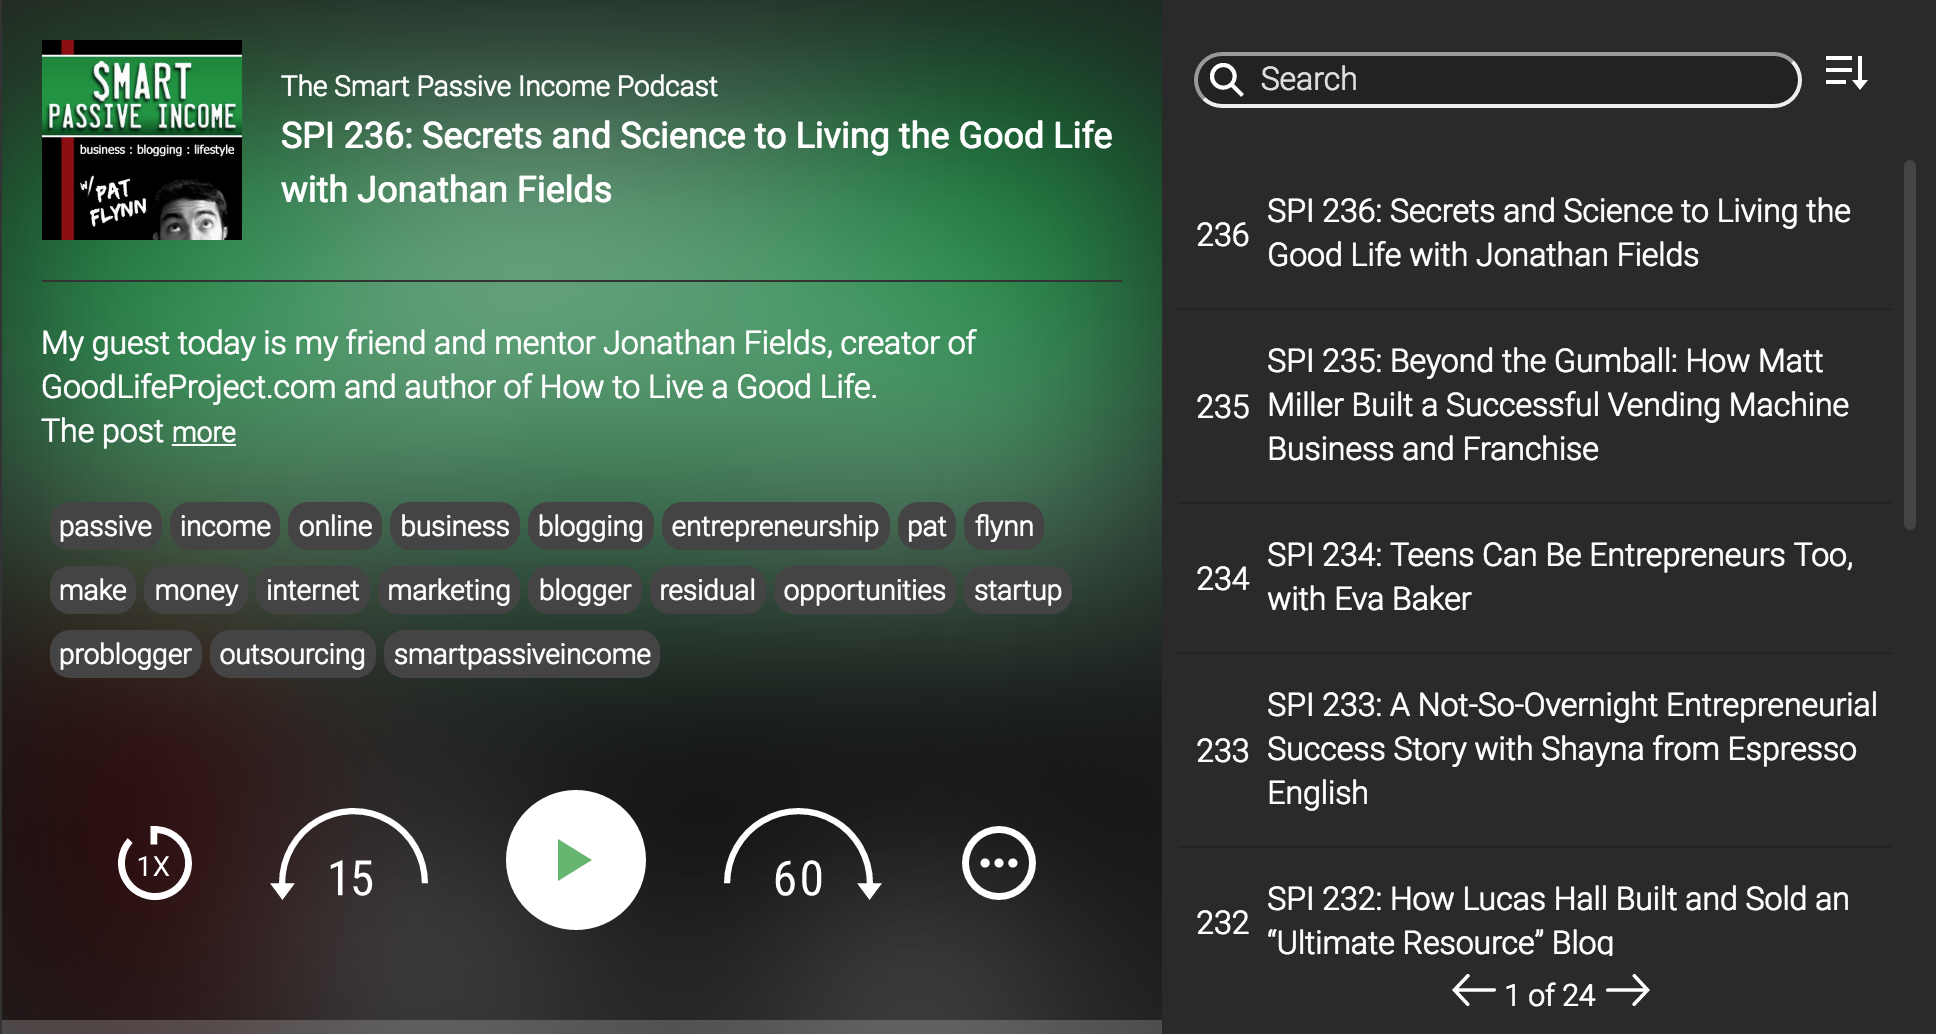Click the blogging tag
This screenshot has height=1034, width=1936.
tap(589, 525)
